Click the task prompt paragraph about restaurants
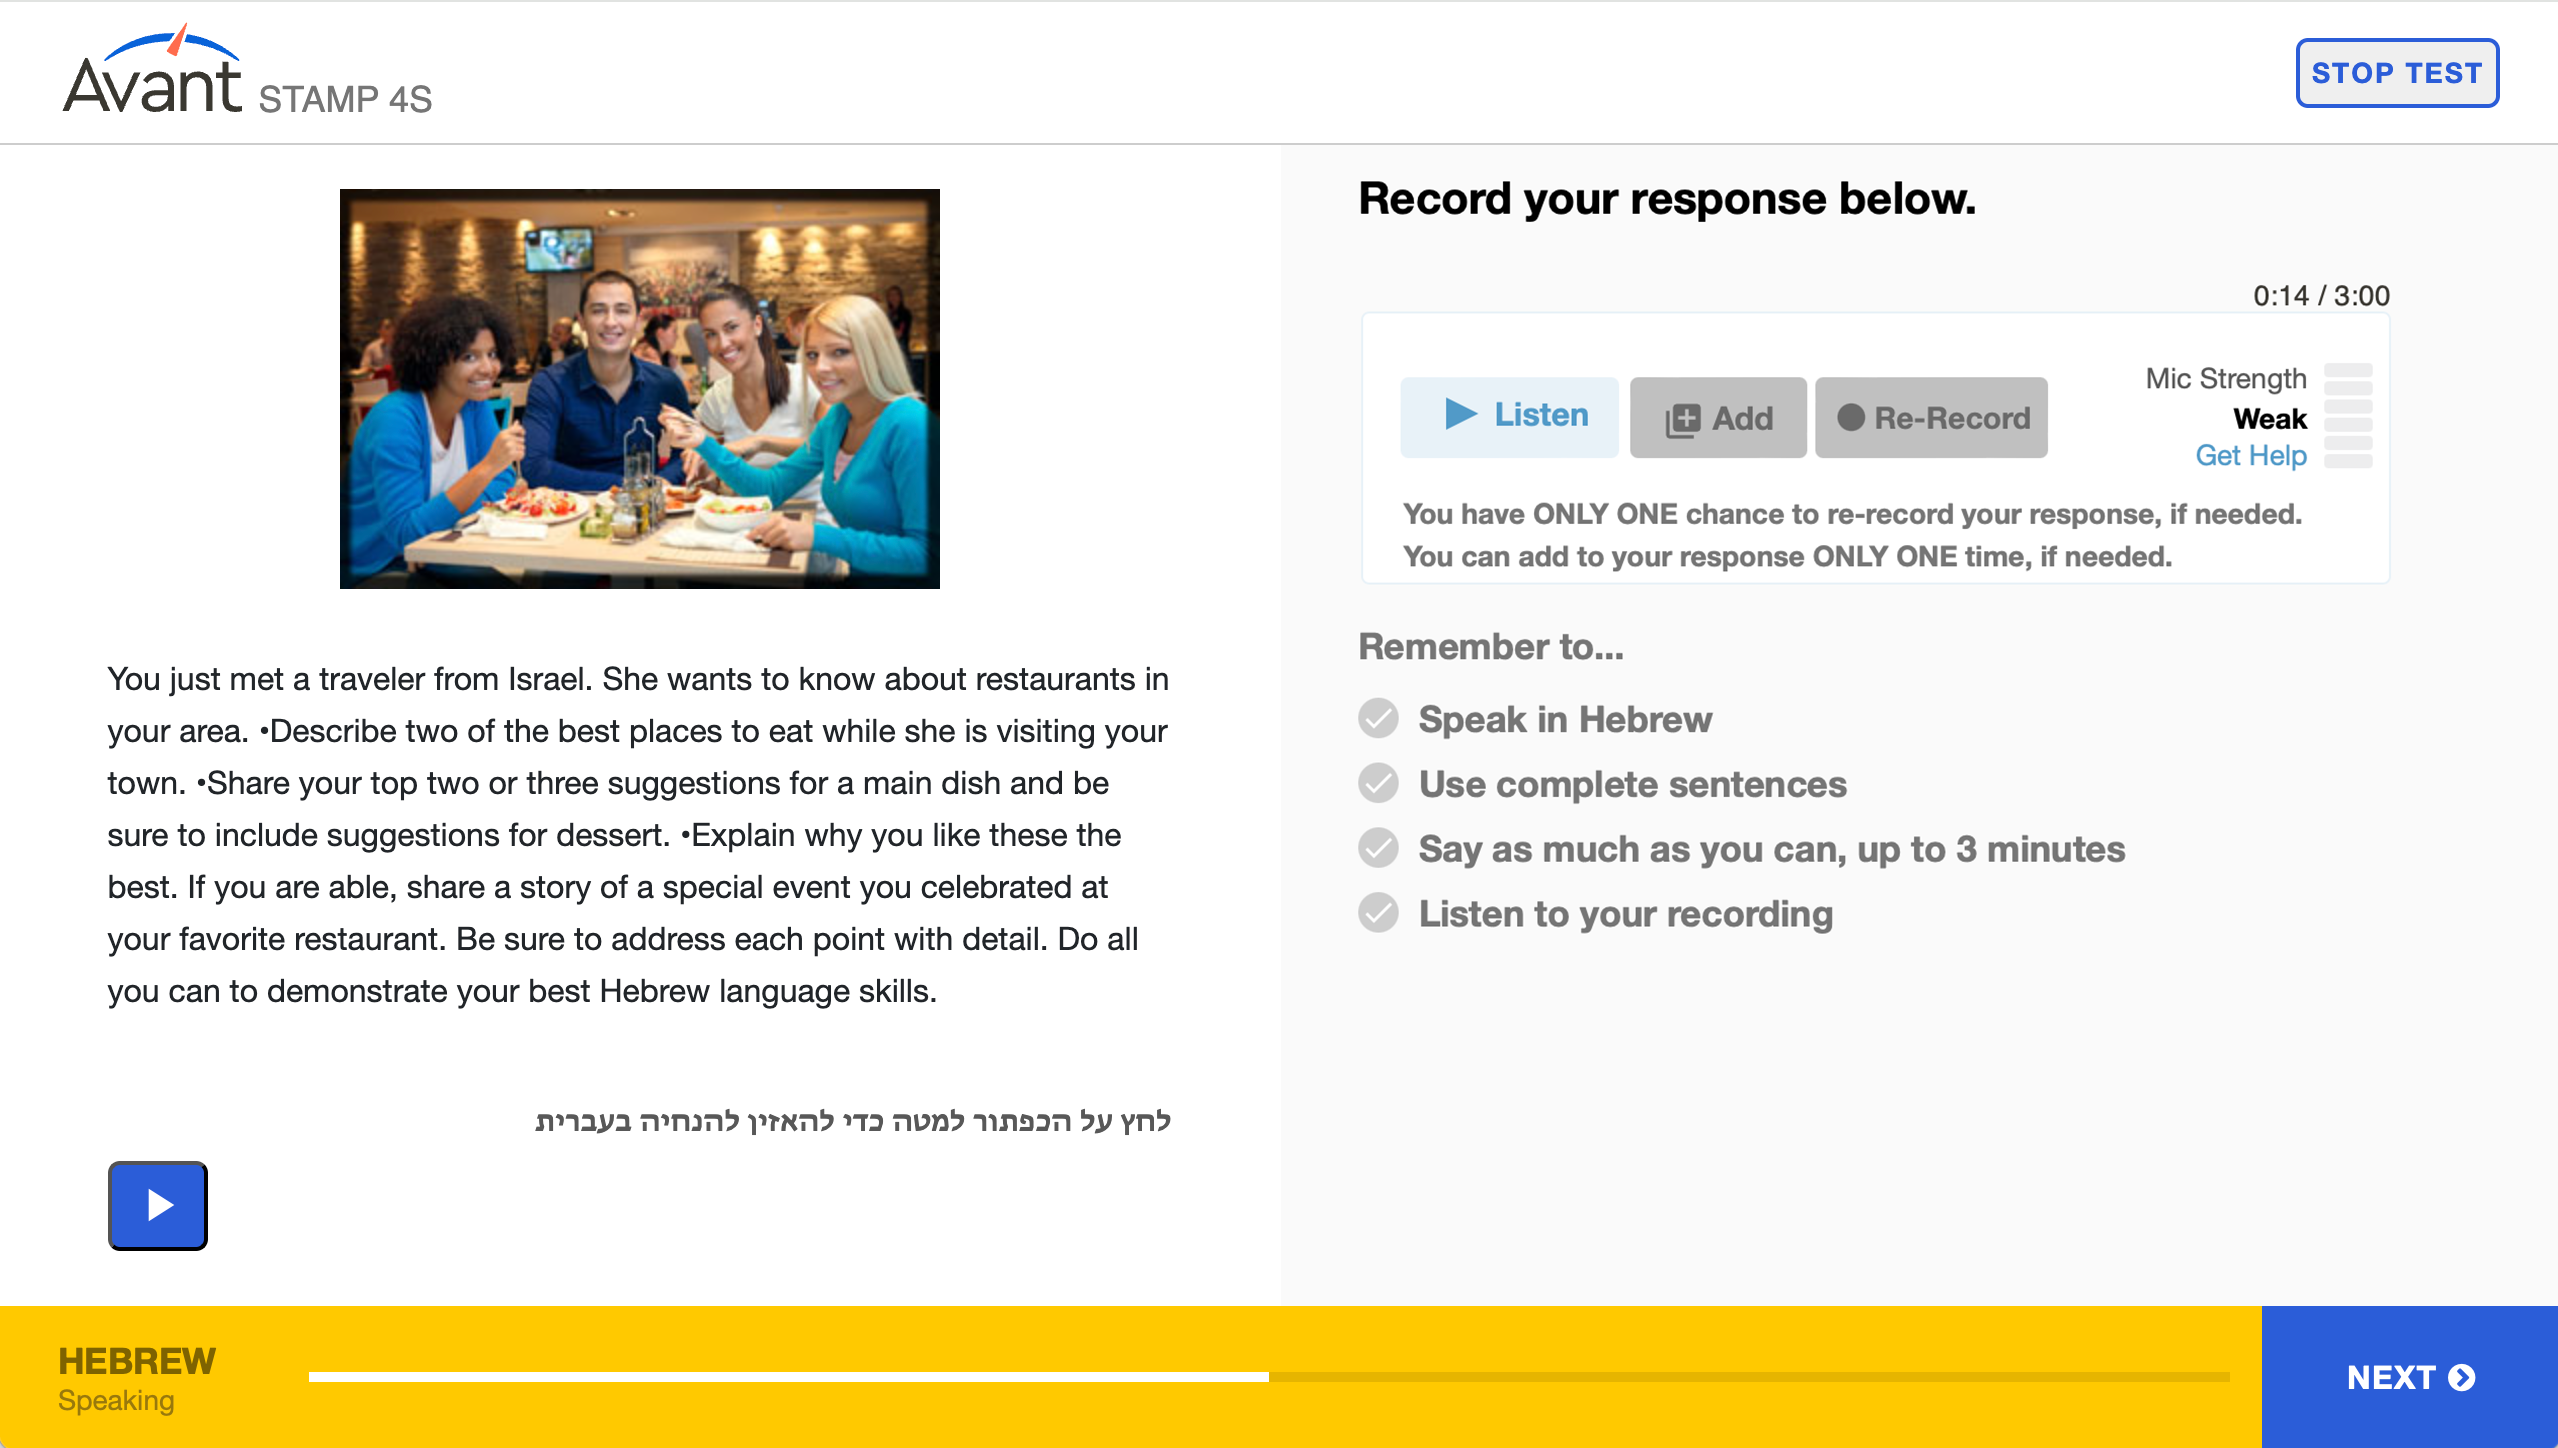This screenshot has width=2558, height=1448. pyautogui.click(x=638, y=835)
